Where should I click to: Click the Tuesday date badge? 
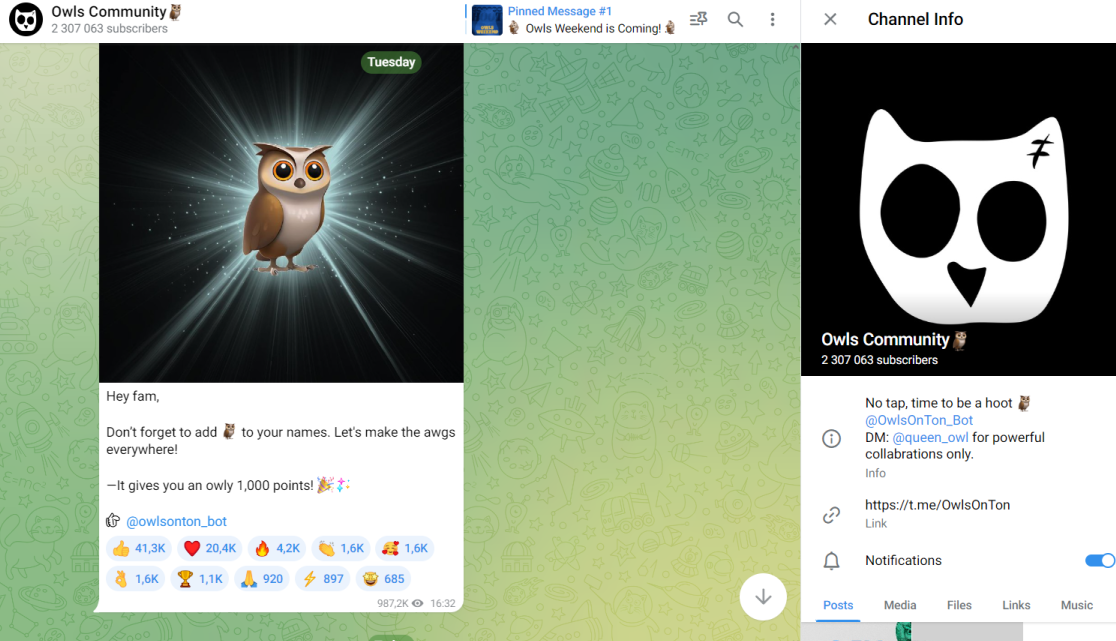click(391, 62)
